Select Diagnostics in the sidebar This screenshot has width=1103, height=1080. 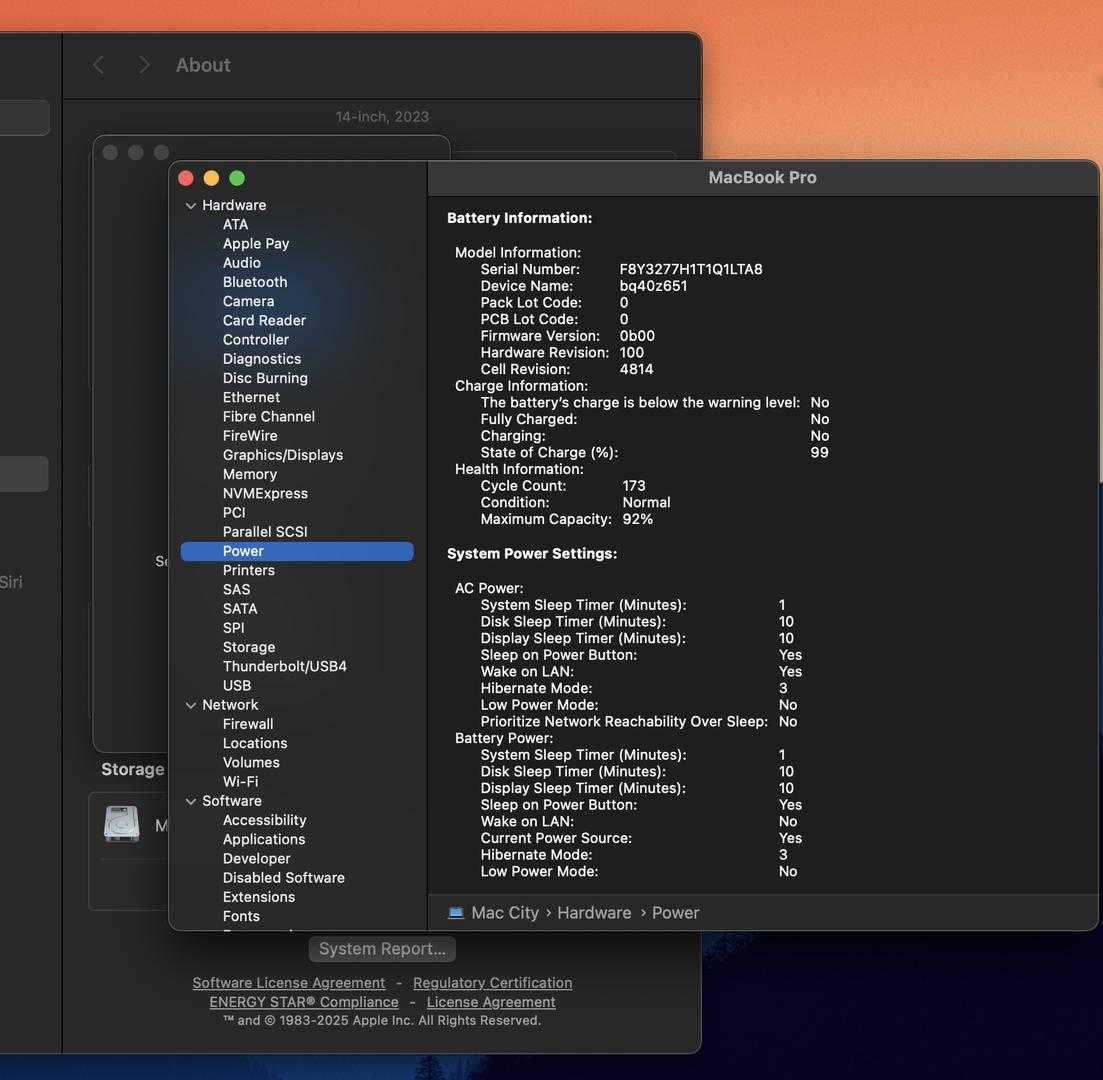pos(262,359)
